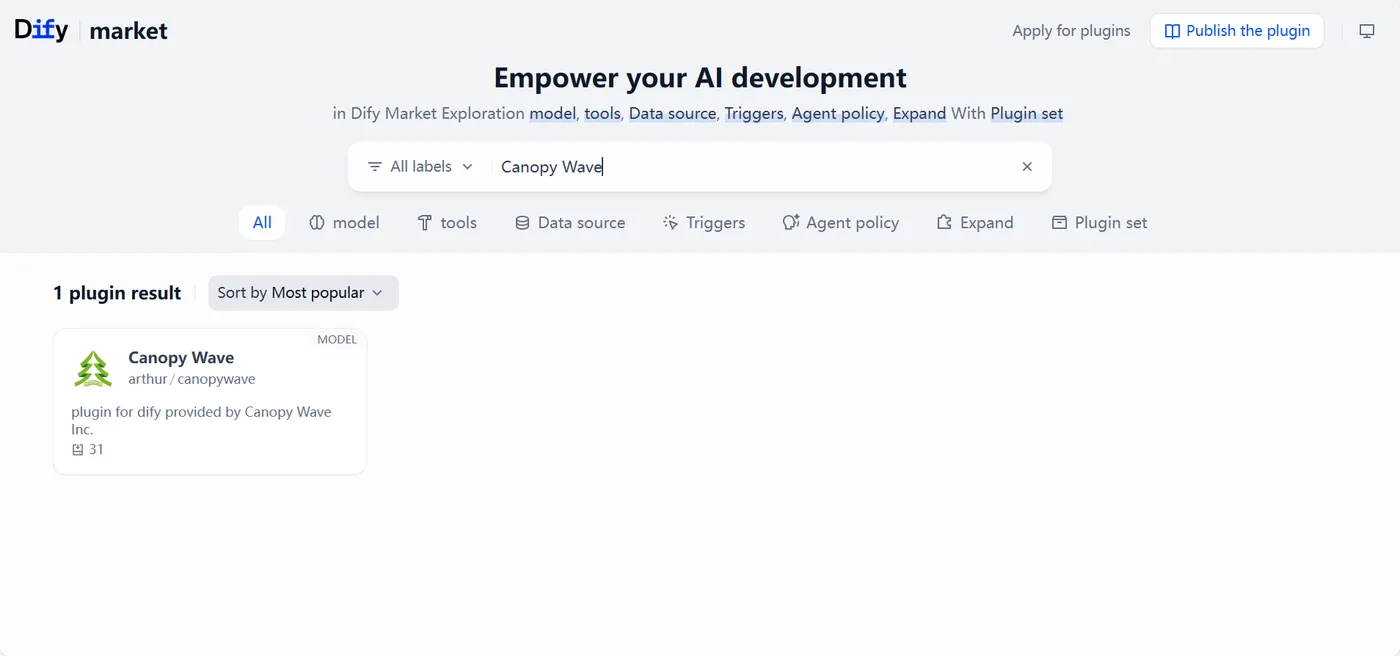Image resolution: width=1400 pixels, height=656 pixels.
Task: Click the Triggers tab spark icon
Action: coord(670,223)
